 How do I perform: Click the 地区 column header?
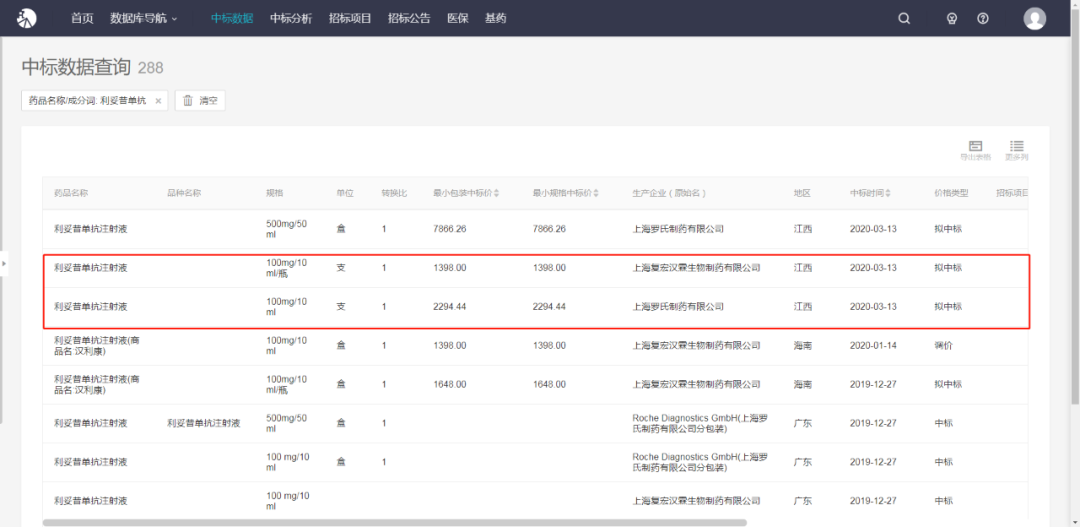click(802, 193)
